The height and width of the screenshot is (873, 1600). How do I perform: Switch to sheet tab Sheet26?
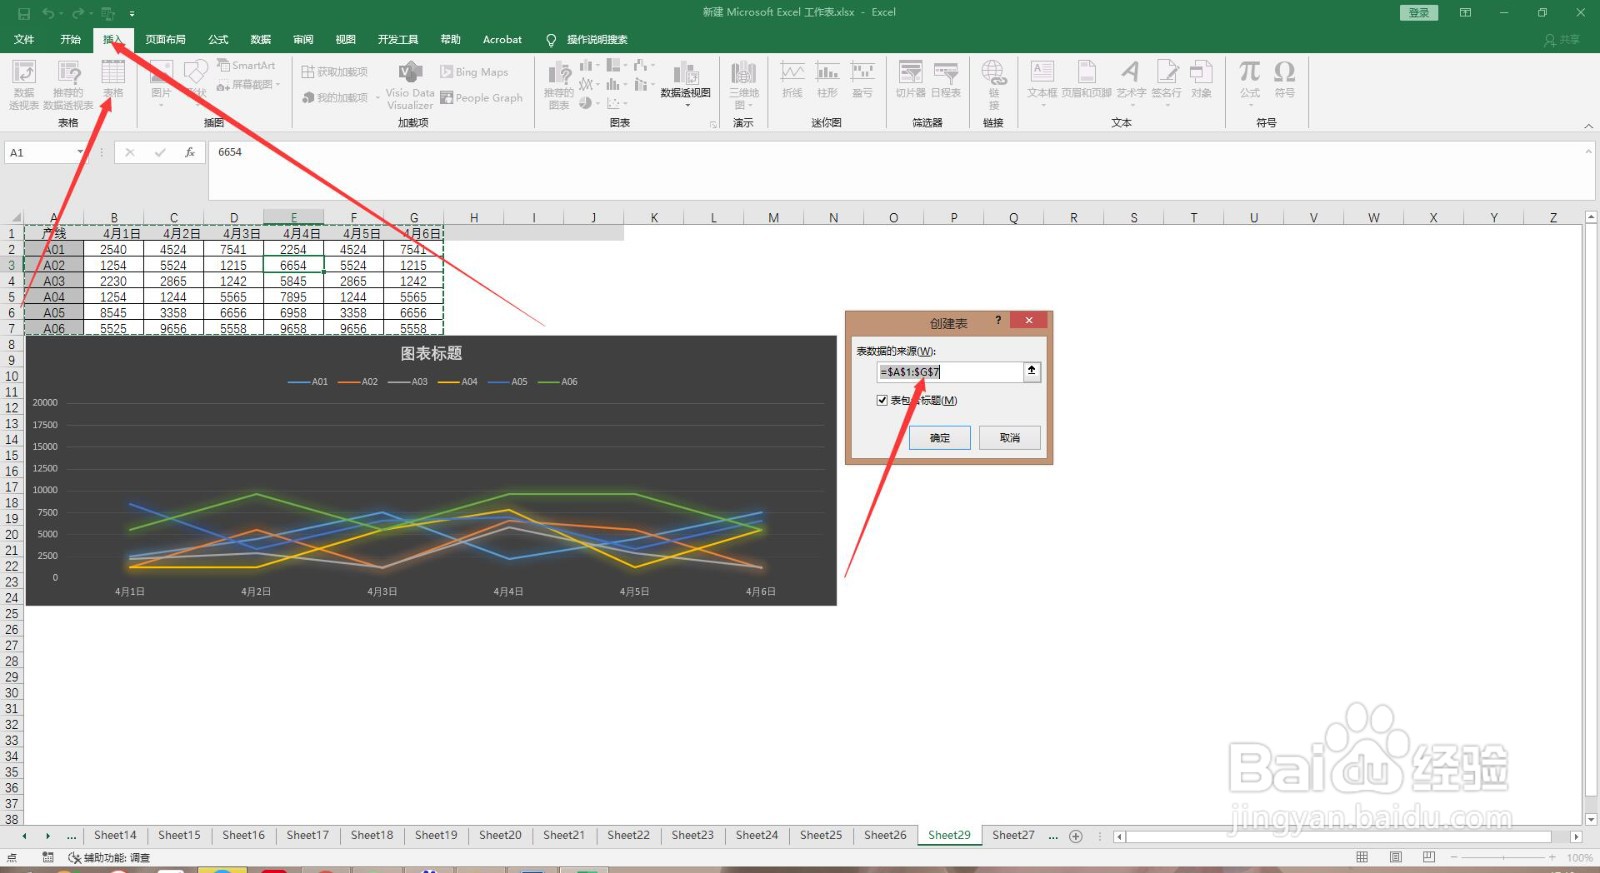[x=885, y=835]
